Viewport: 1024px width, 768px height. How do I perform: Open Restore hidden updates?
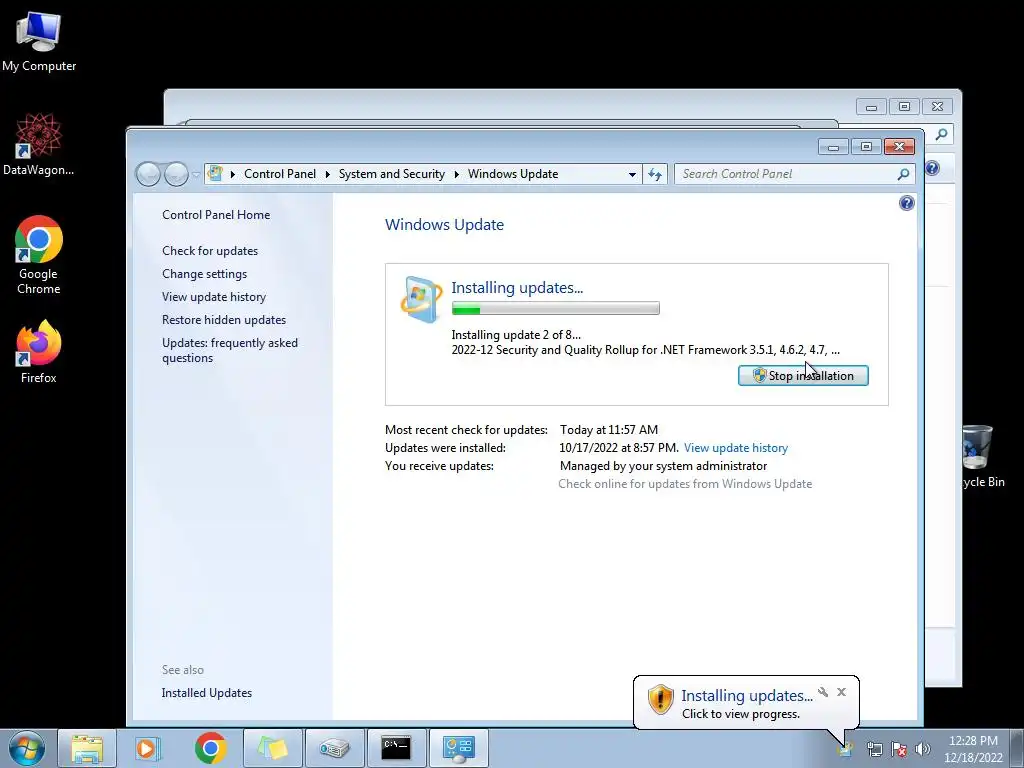223,320
